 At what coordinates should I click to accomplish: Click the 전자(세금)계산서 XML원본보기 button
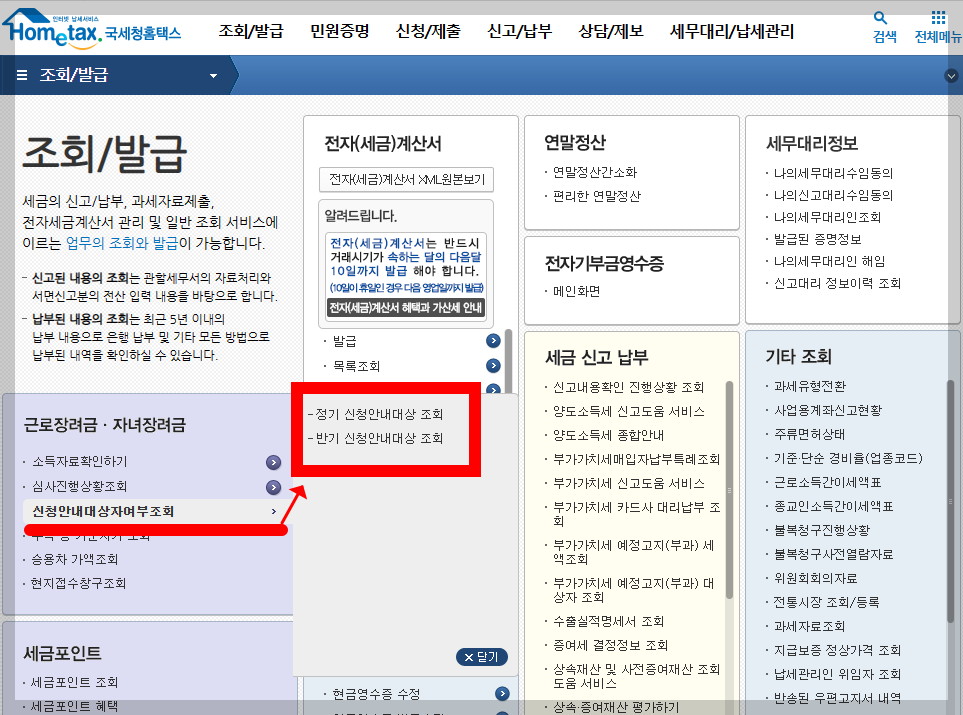coord(405,180)
